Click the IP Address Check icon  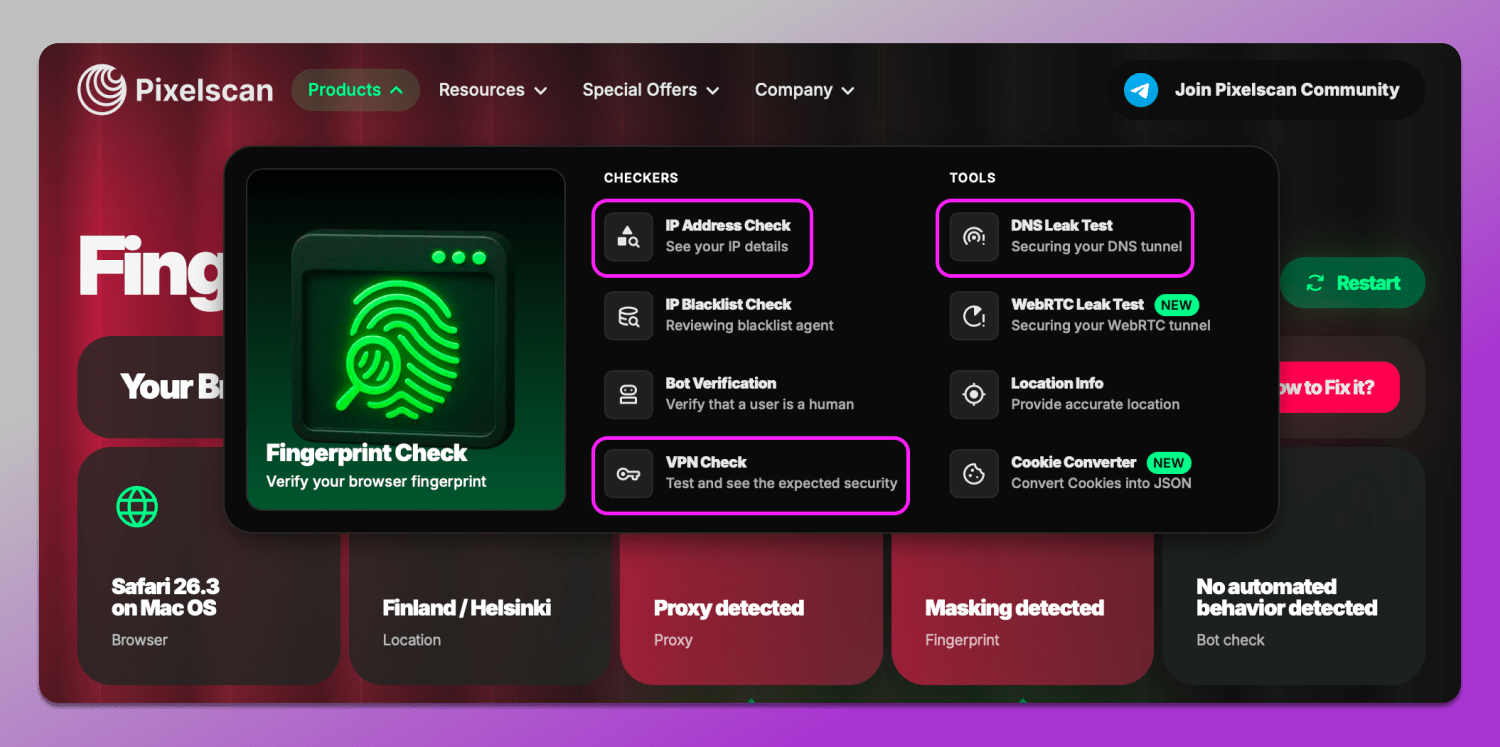point(628,237)
